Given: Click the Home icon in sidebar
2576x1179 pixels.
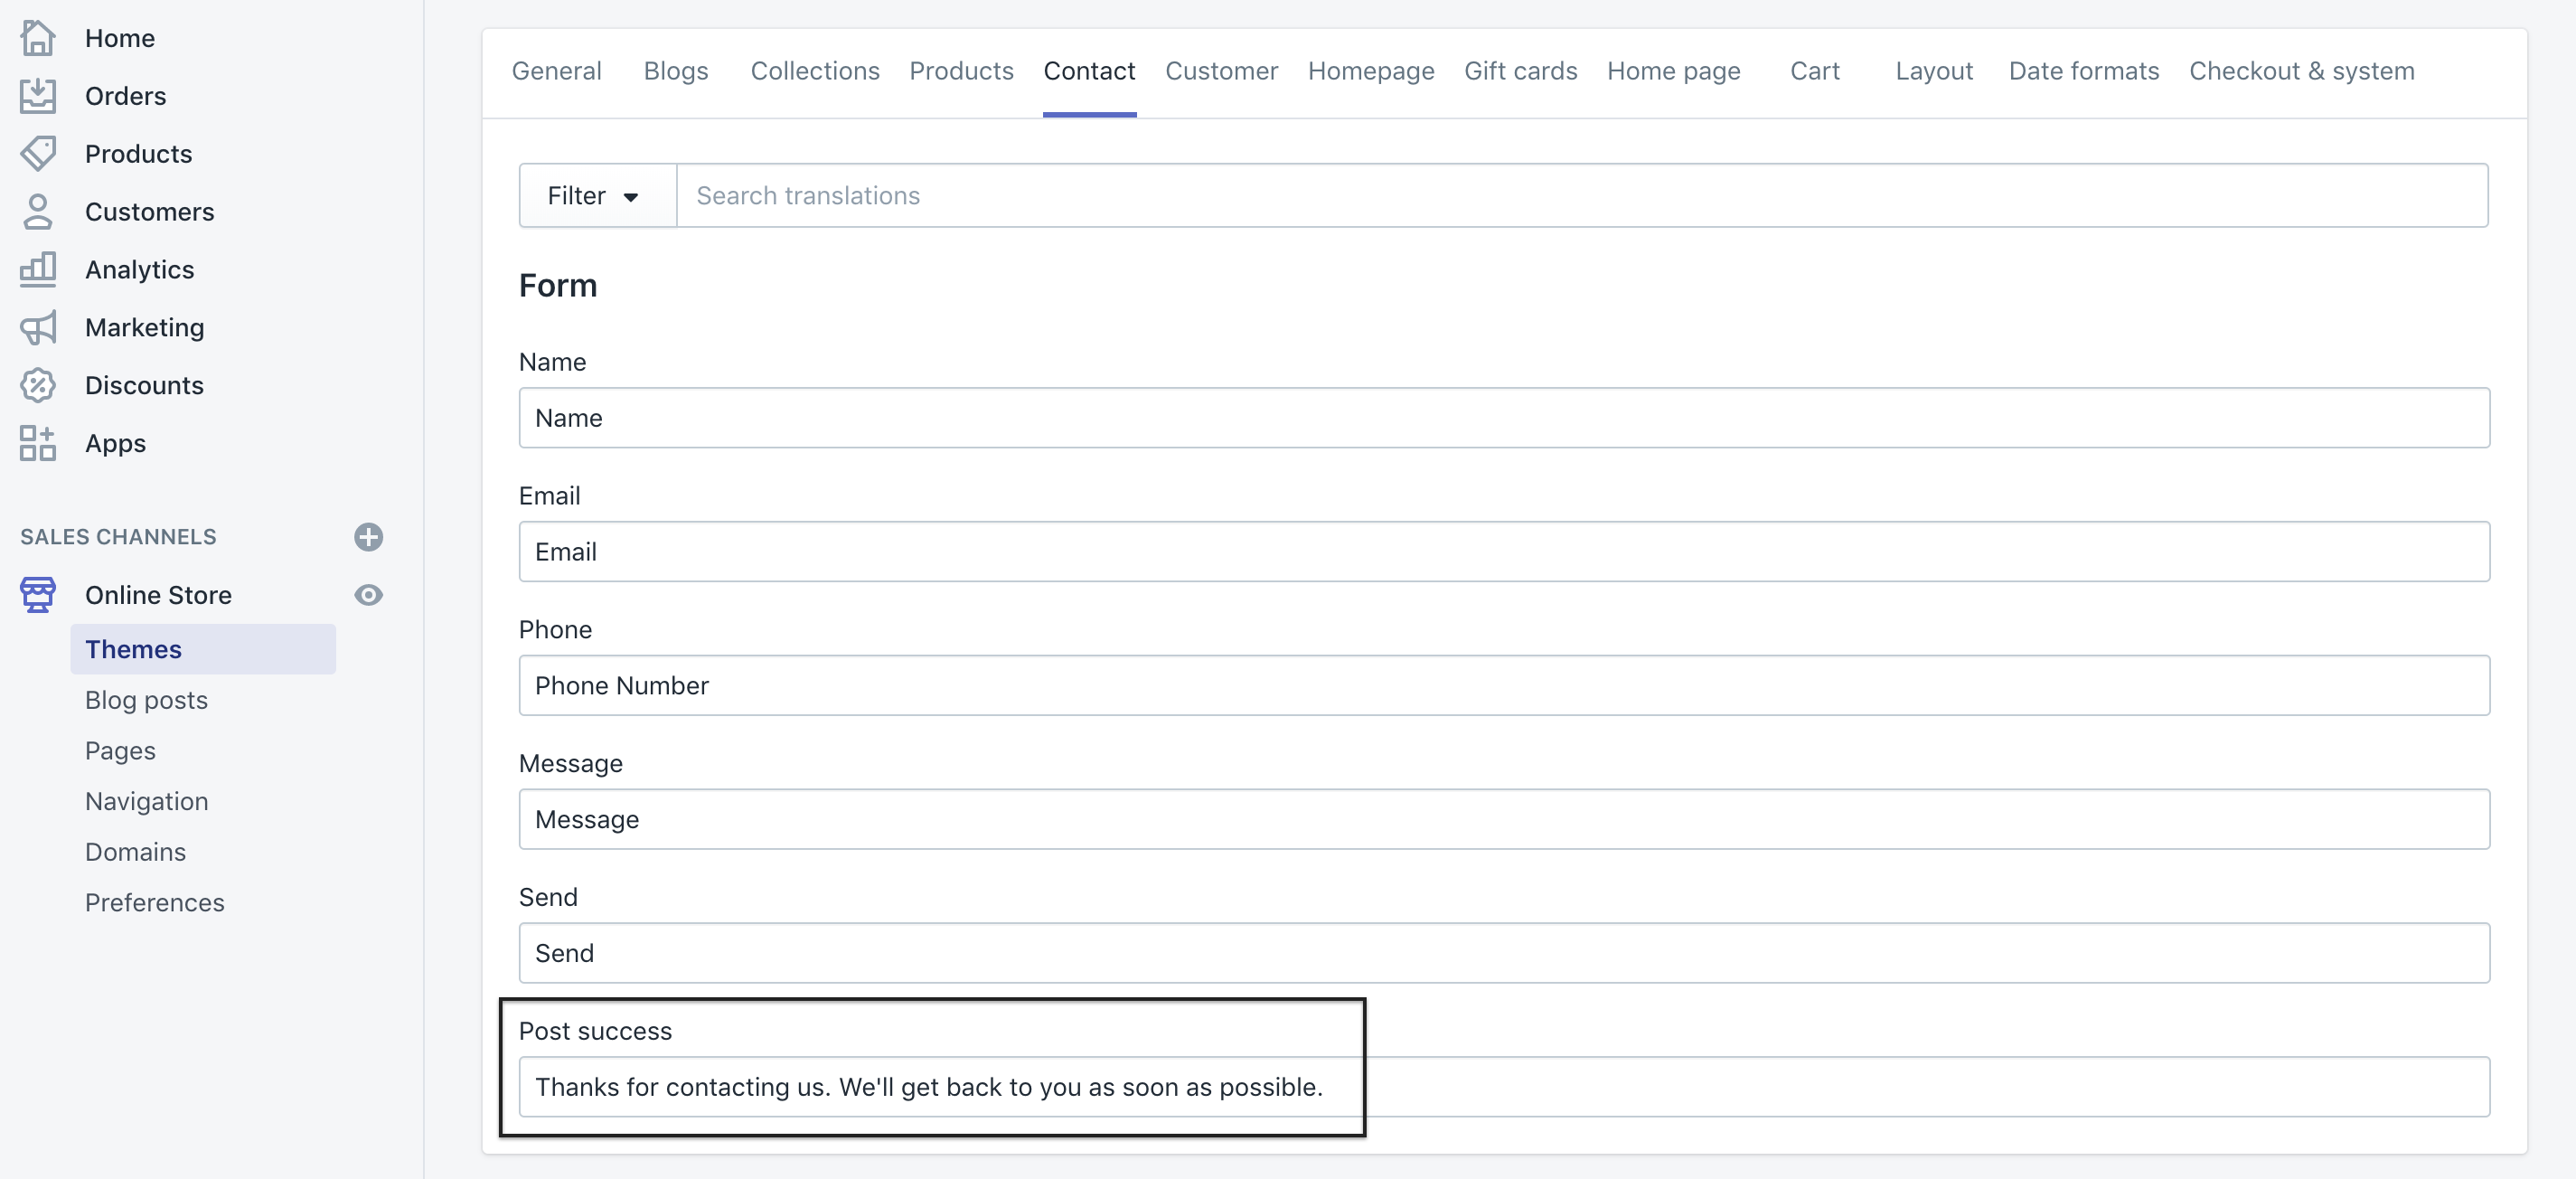Looking at the screenshot, I should click(38, 38).
